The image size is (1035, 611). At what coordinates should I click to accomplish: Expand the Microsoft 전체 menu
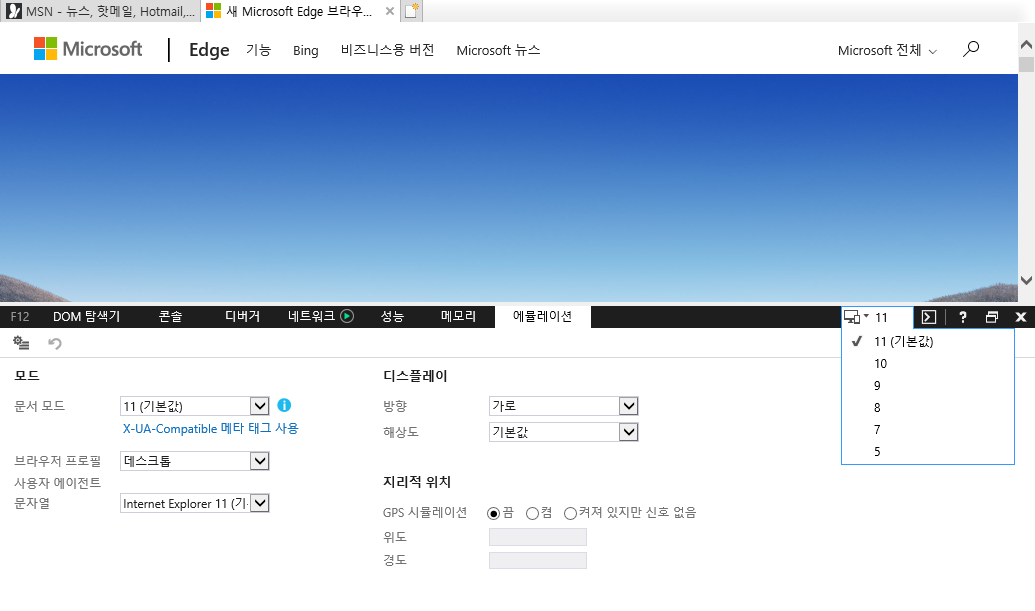click(x=886, y=50)
